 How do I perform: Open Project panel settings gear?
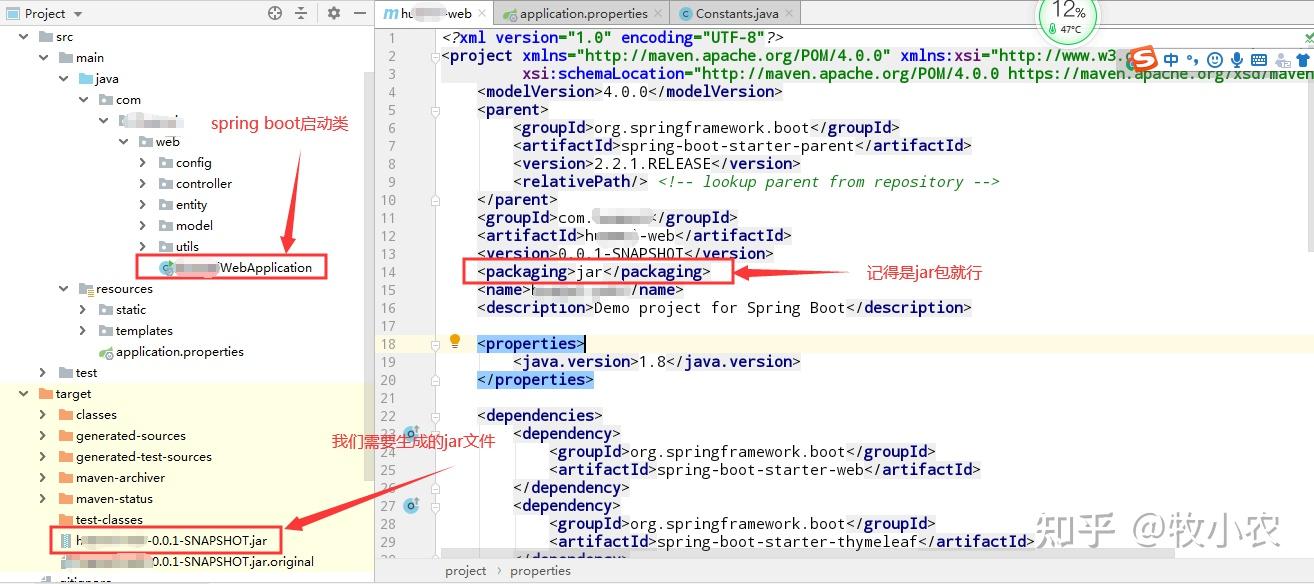tap(334, 13)
